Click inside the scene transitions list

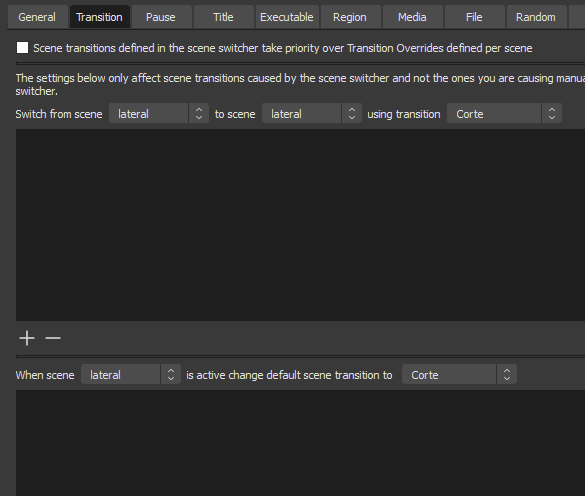[x=300, y=225]
